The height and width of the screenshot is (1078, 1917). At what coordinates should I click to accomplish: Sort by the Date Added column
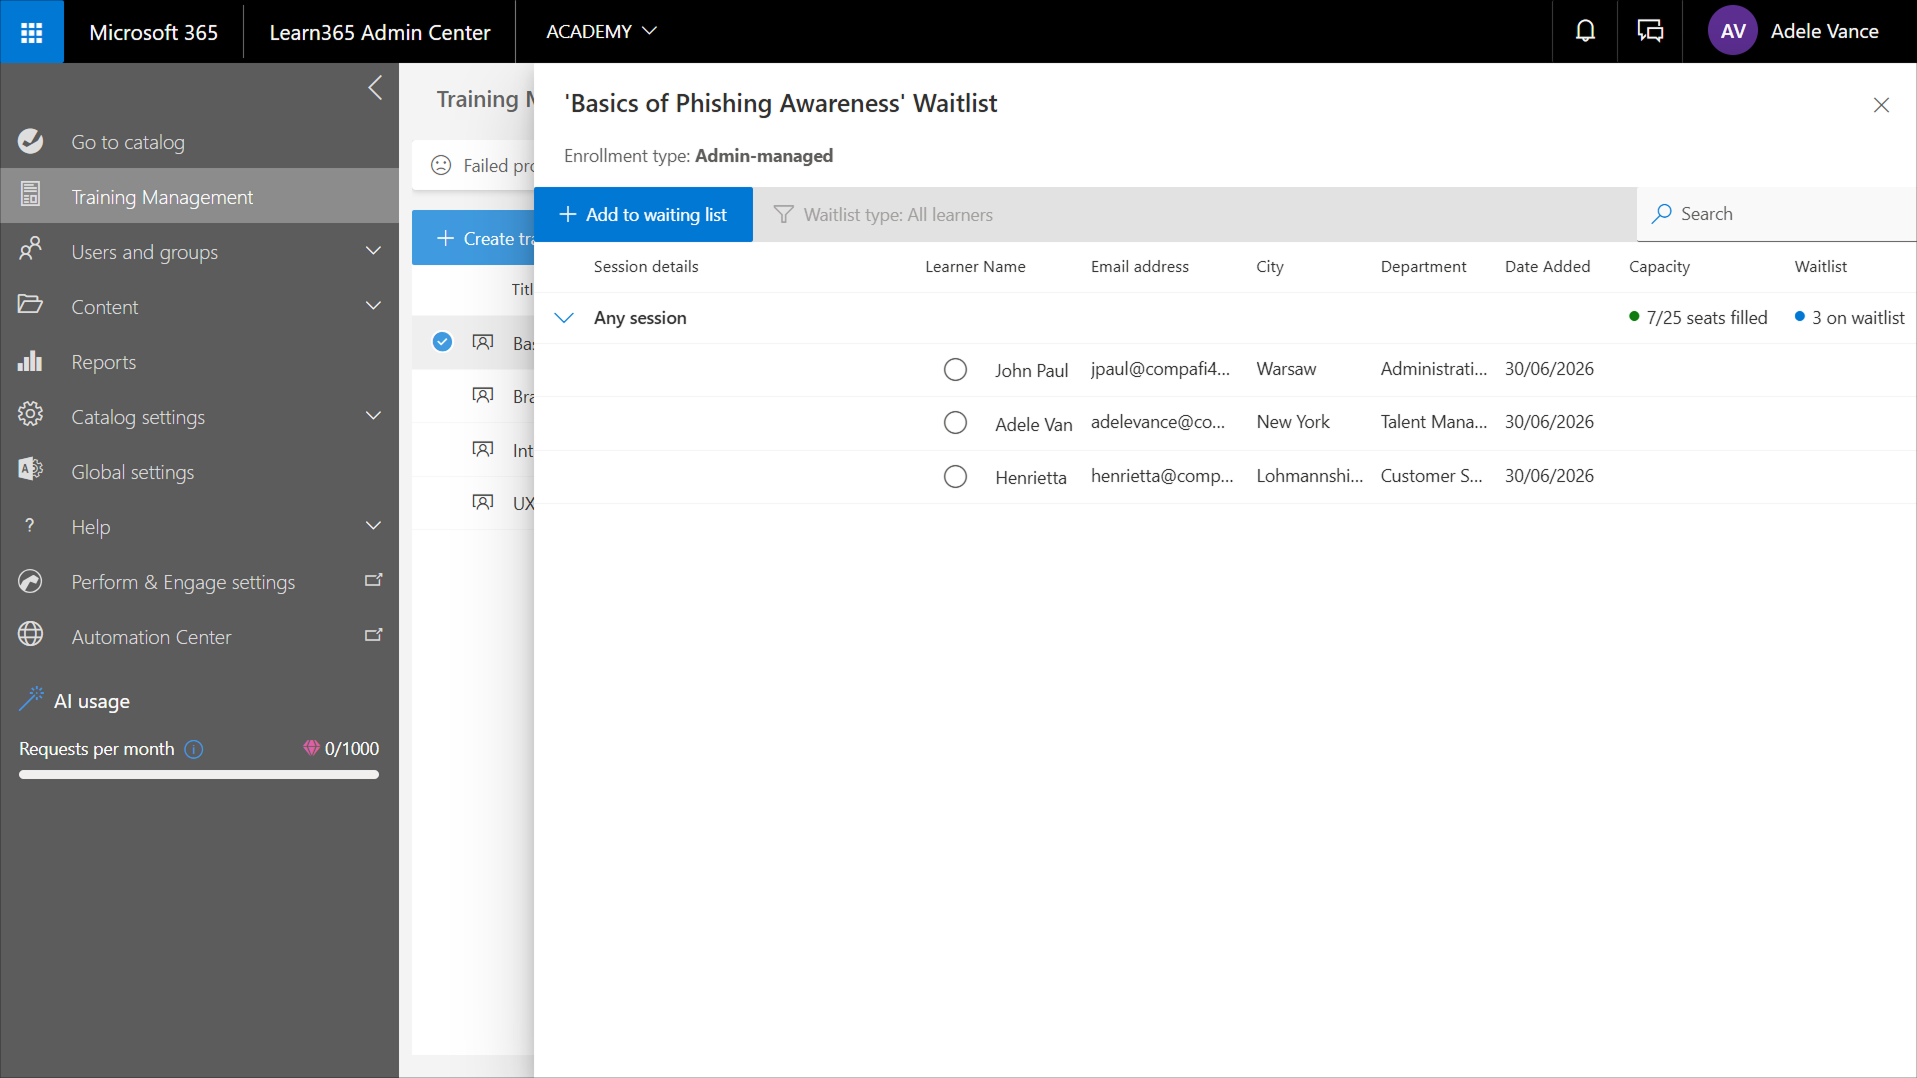pos(1547,267)
